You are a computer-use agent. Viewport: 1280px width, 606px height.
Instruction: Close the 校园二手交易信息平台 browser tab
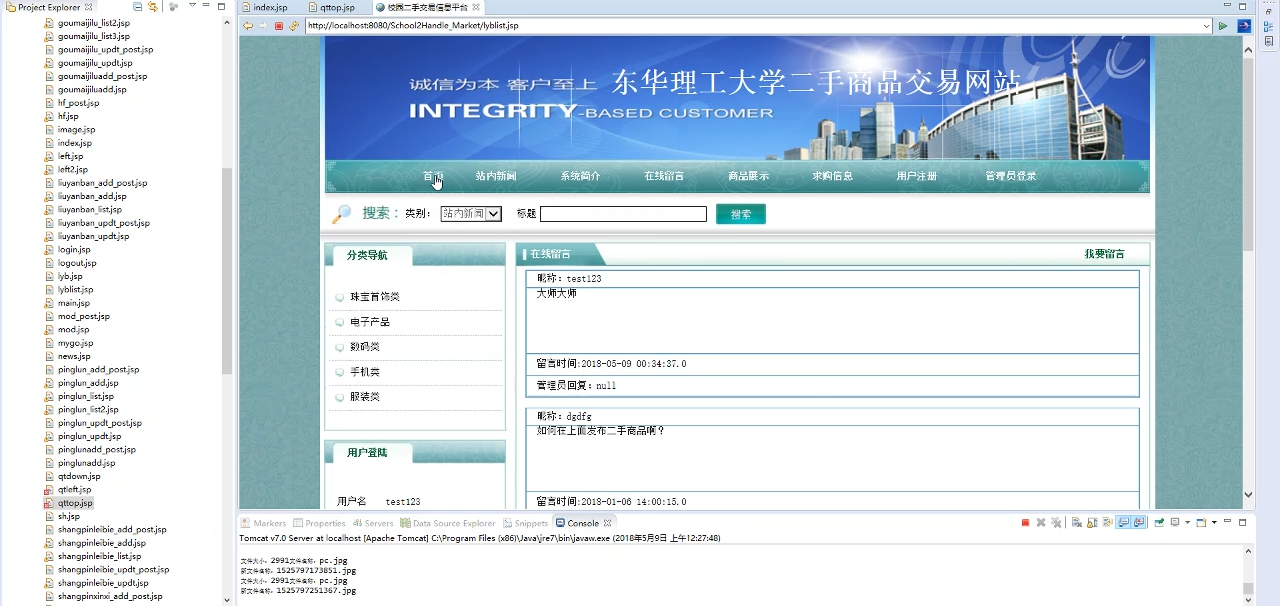click(x=476, y=7)
